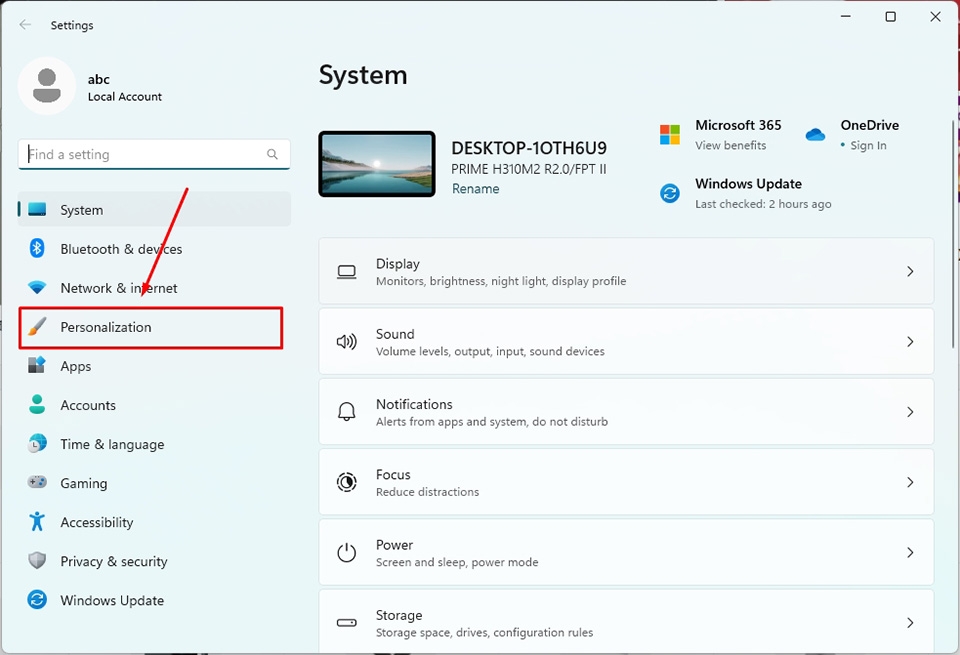Click the Sound speaker icon
The image size is (960, 655).
(x=347, y=342)
